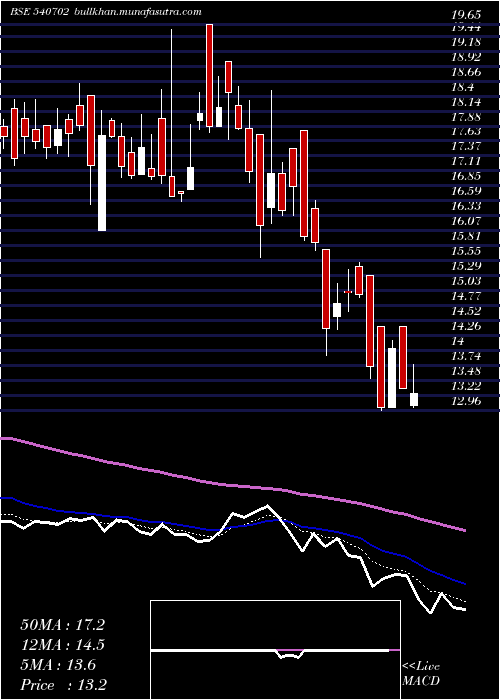Select the 17.11 price axis label

coord(466,161)
